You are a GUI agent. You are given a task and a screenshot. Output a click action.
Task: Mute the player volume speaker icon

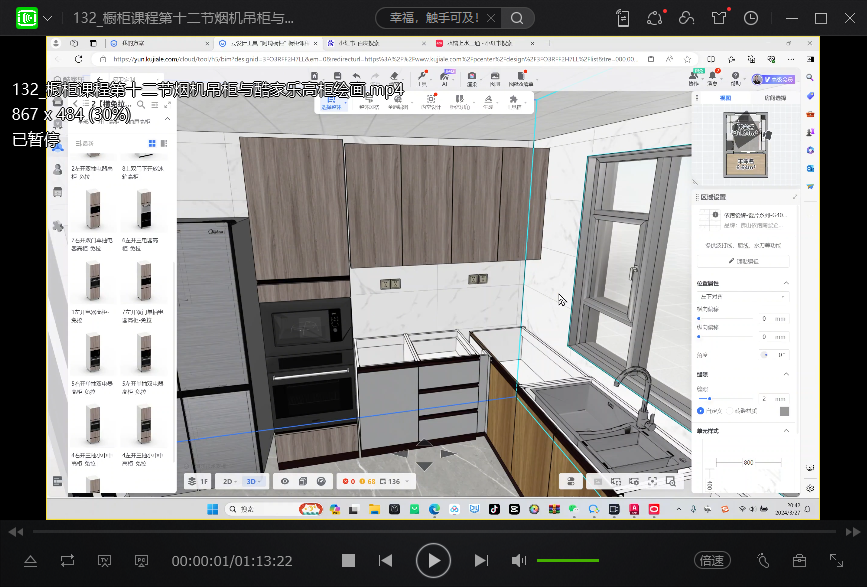[x=519, y=561]
